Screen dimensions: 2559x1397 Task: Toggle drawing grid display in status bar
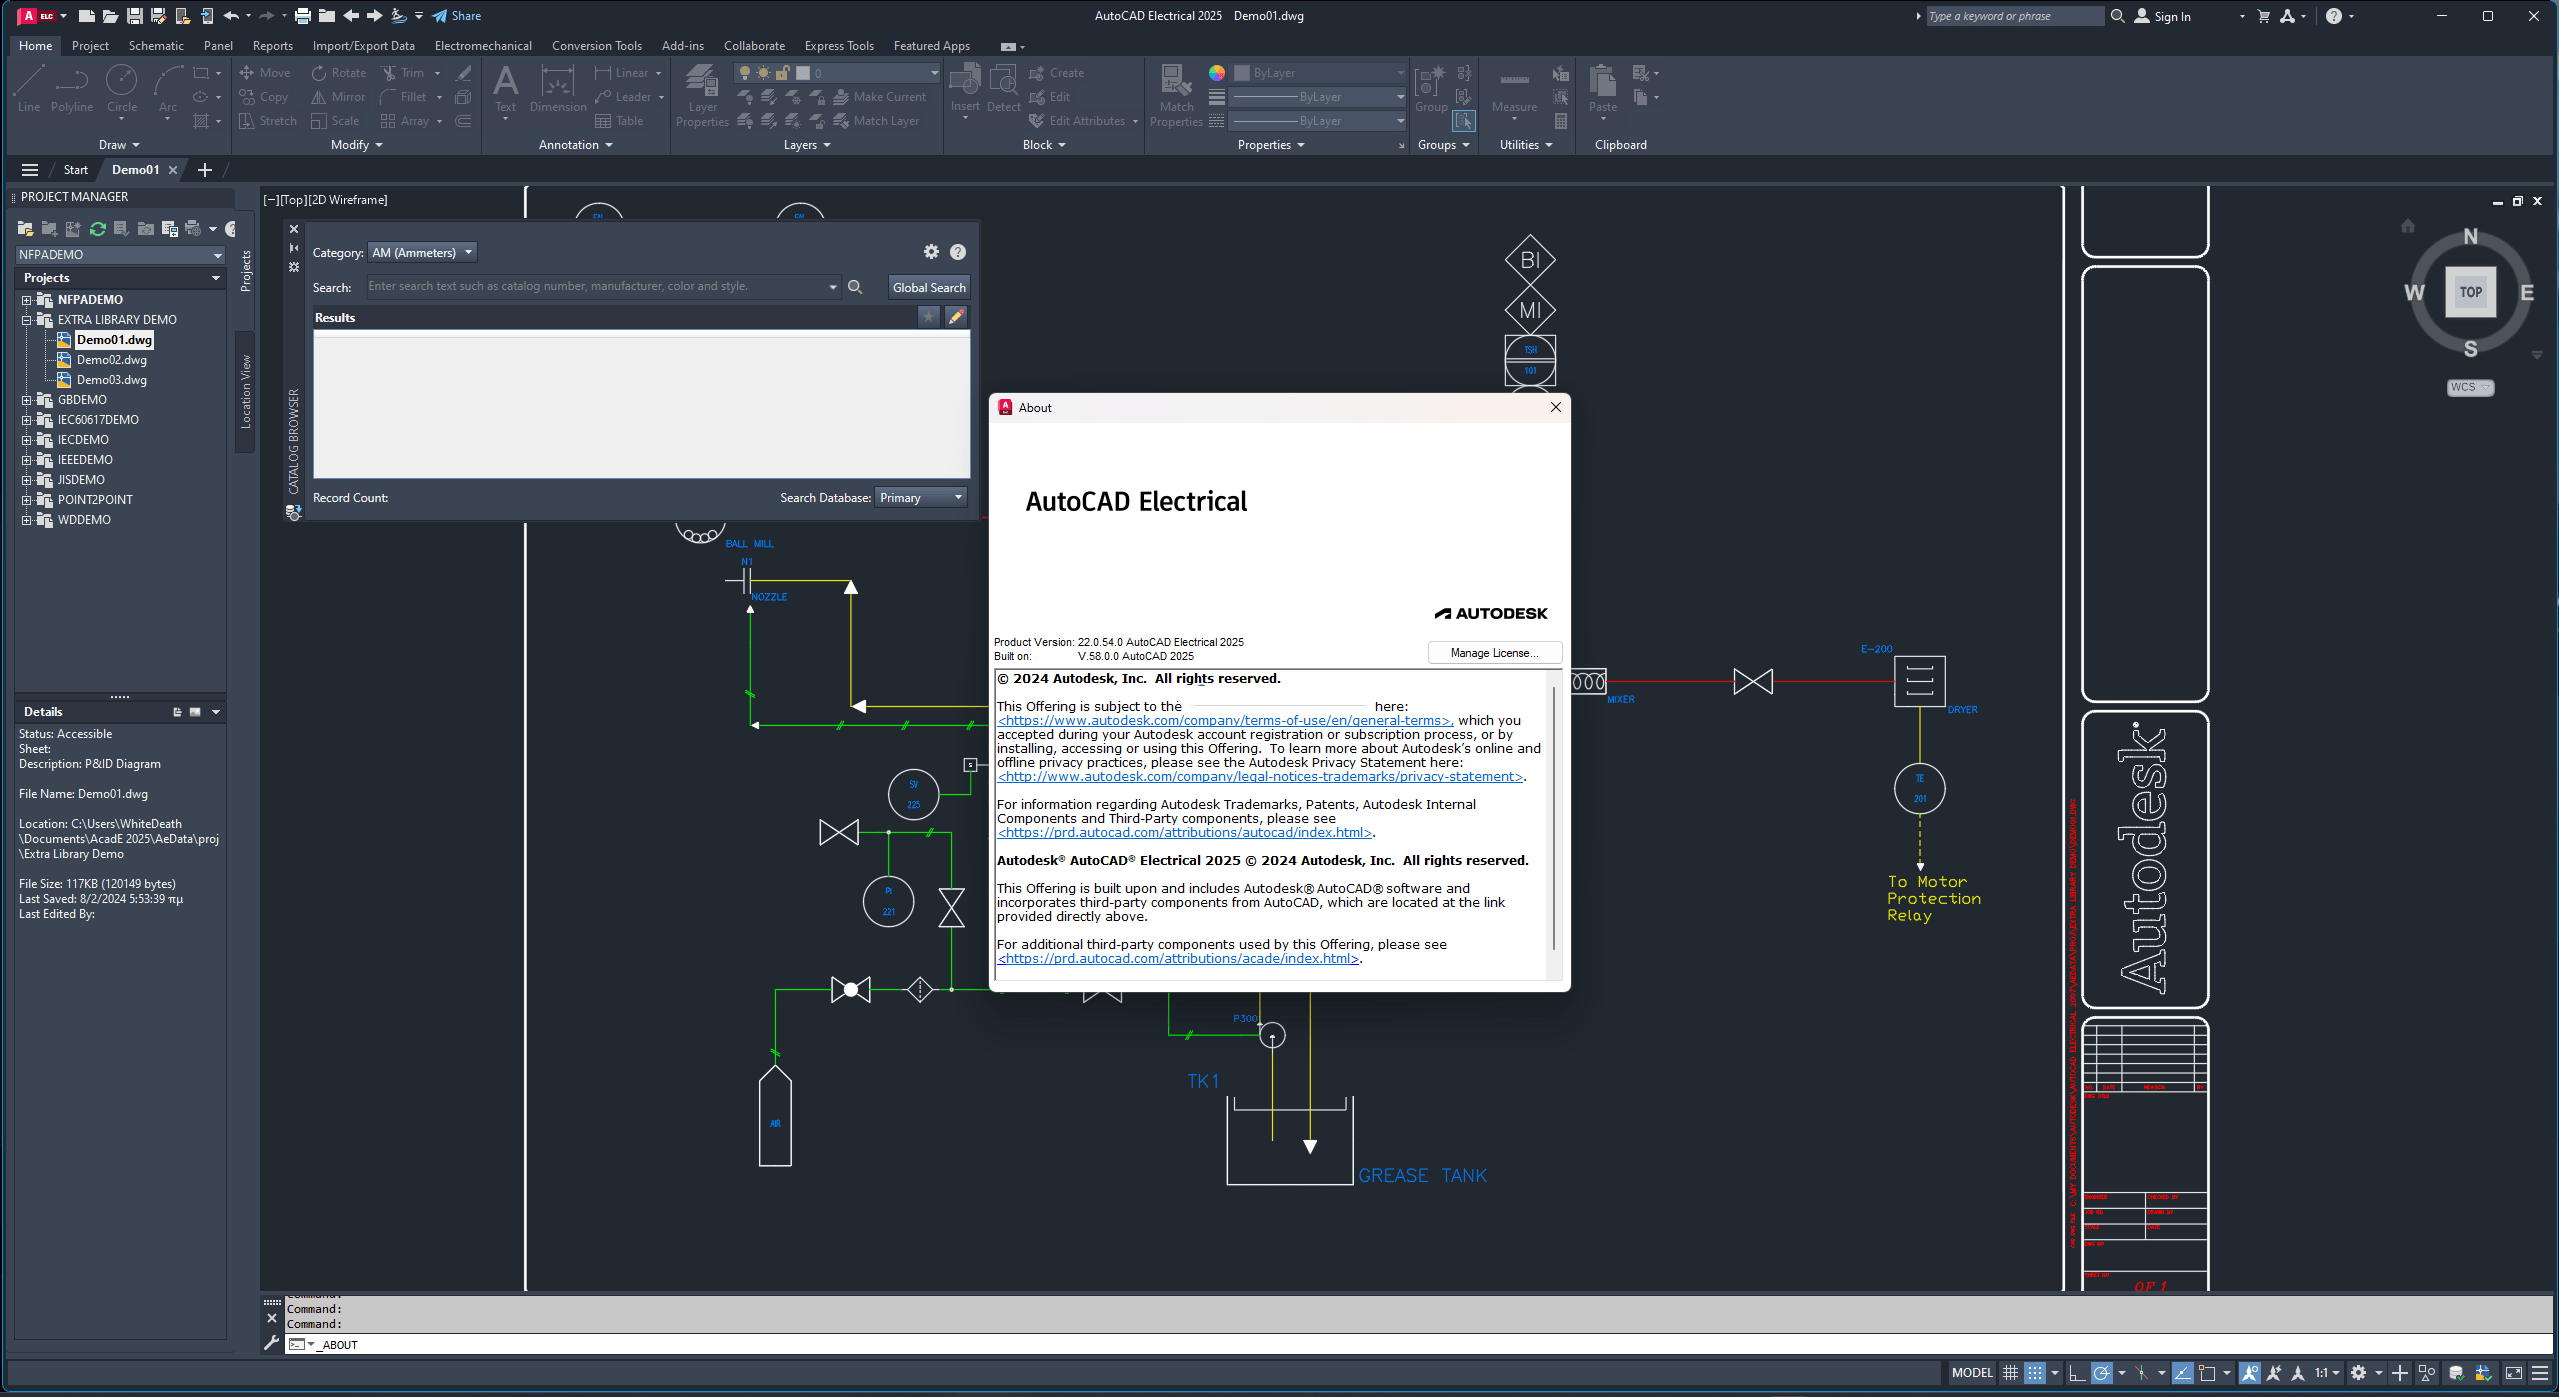(2009, 1373)
